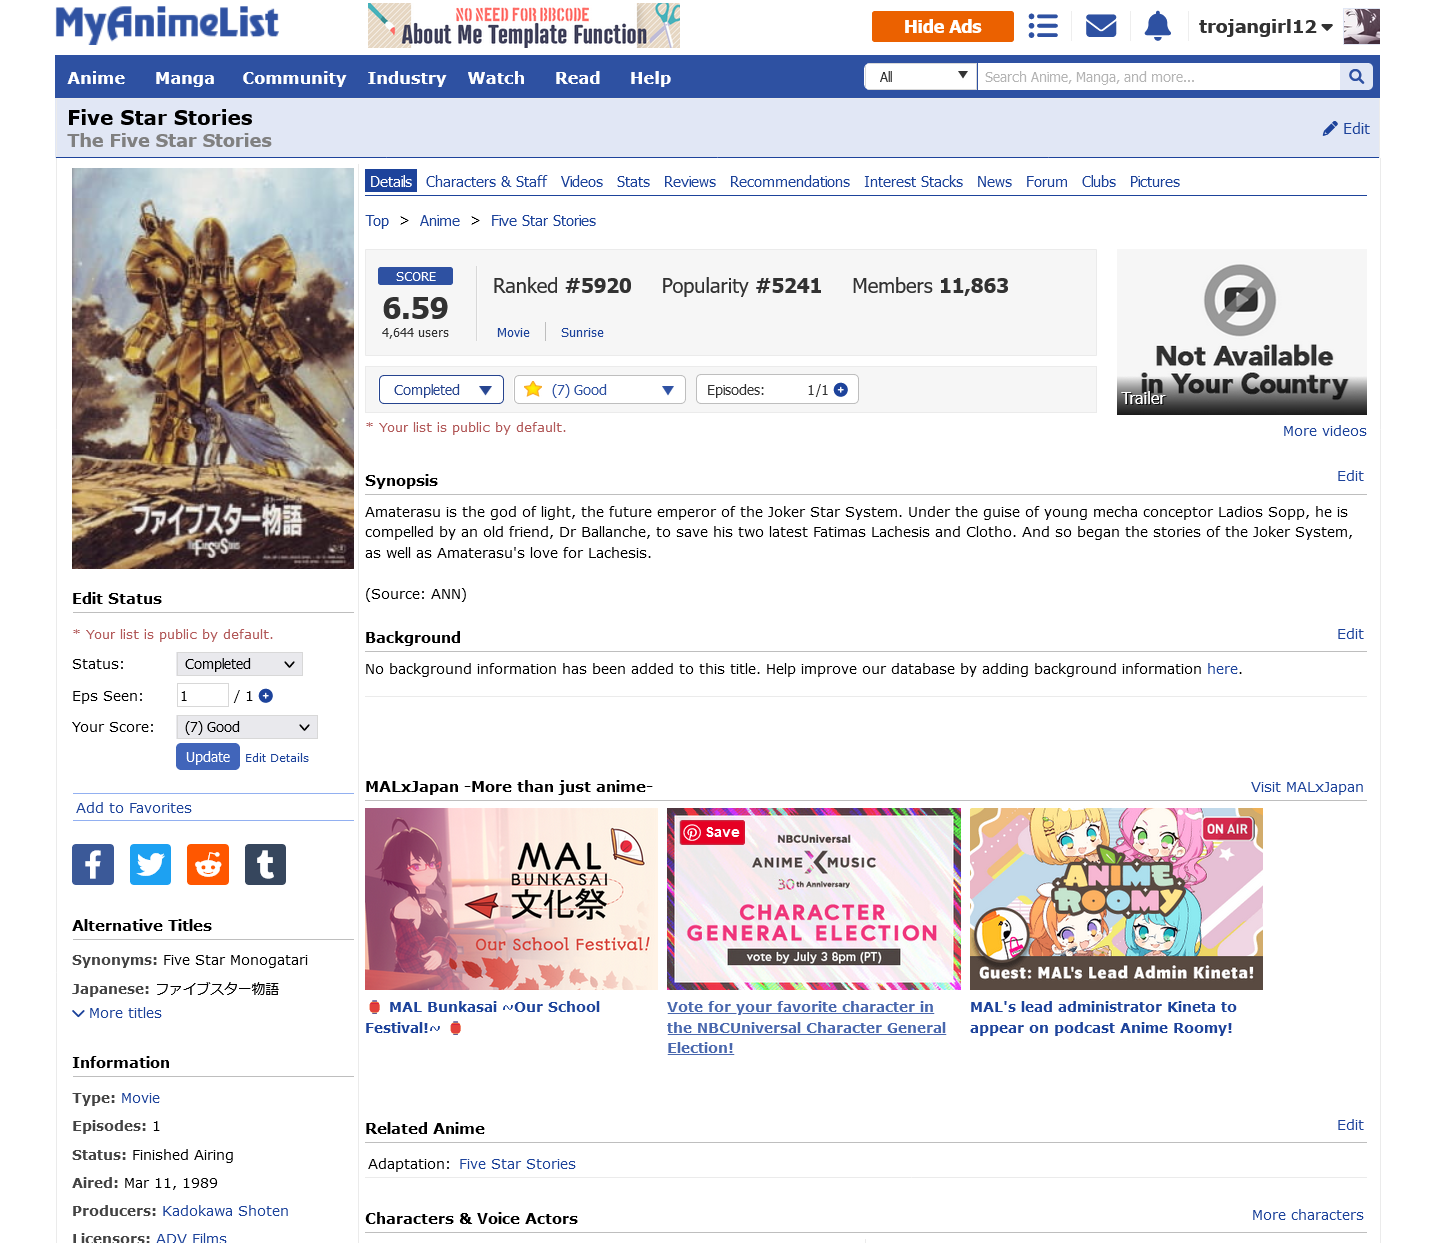Switch to the Stats tab
1453x1243 pixels.
pos(633,182)
